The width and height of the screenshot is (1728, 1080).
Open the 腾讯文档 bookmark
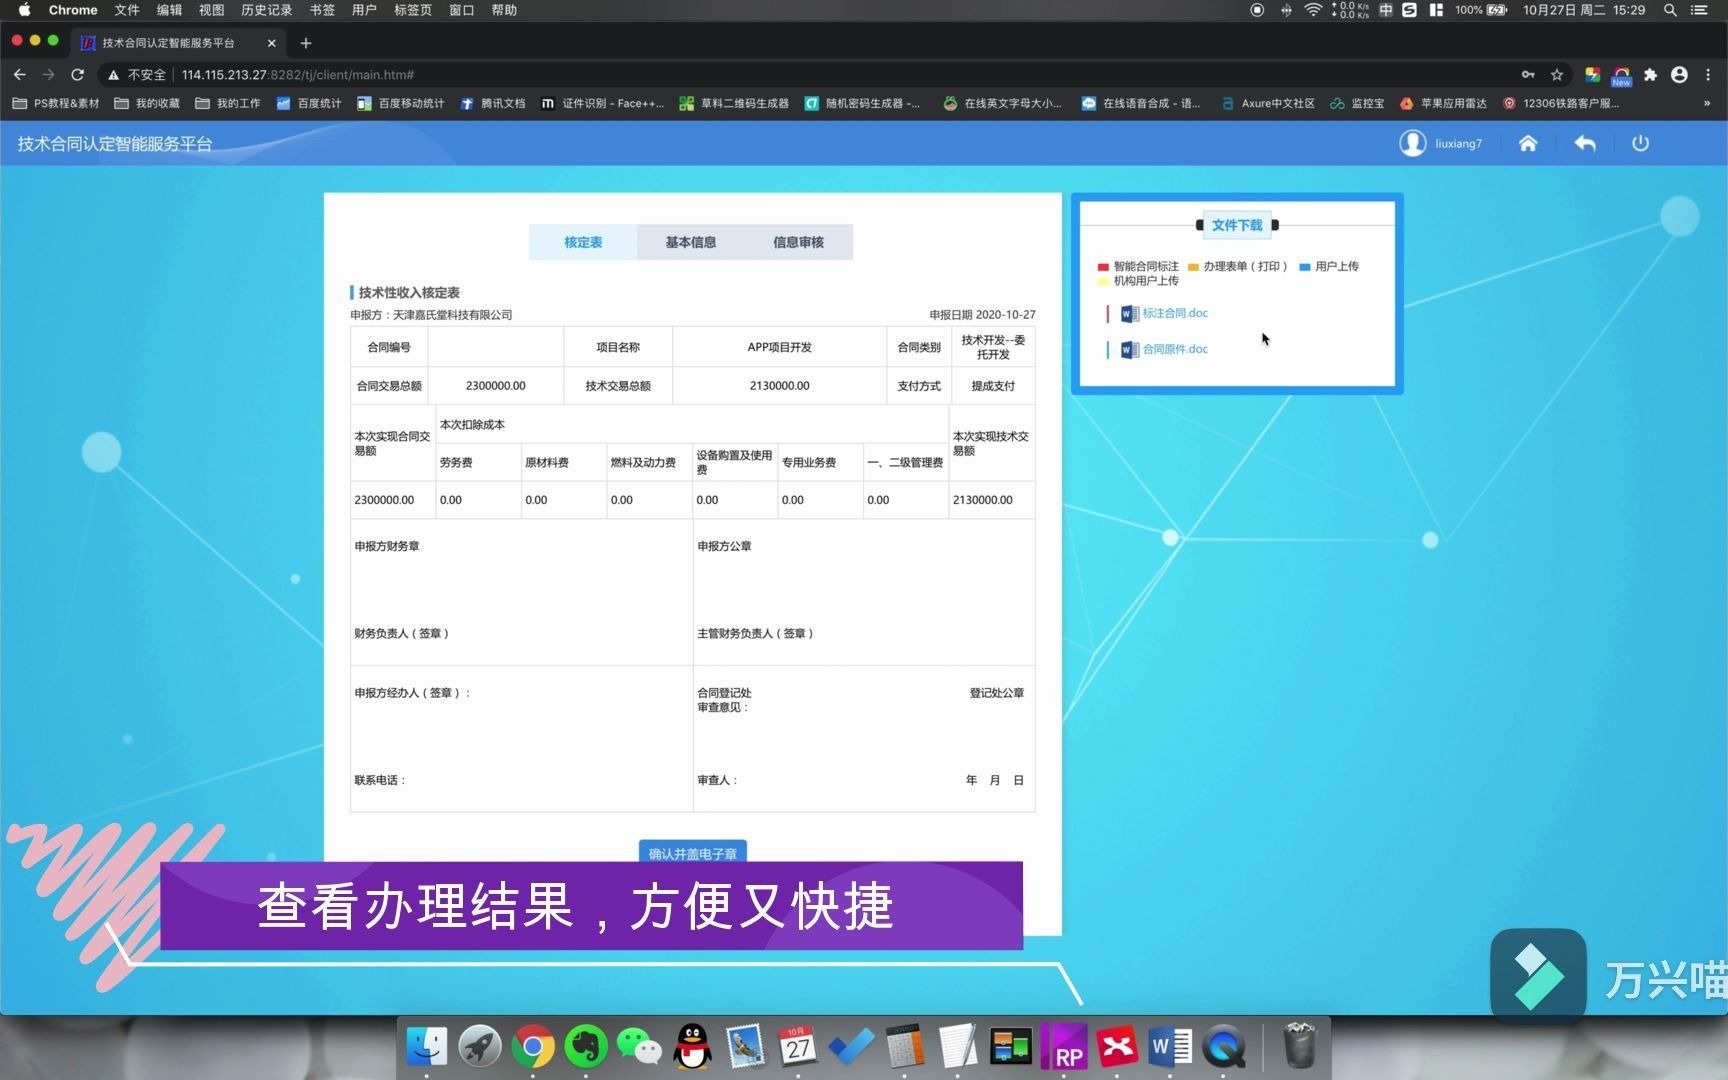point(493,104)
